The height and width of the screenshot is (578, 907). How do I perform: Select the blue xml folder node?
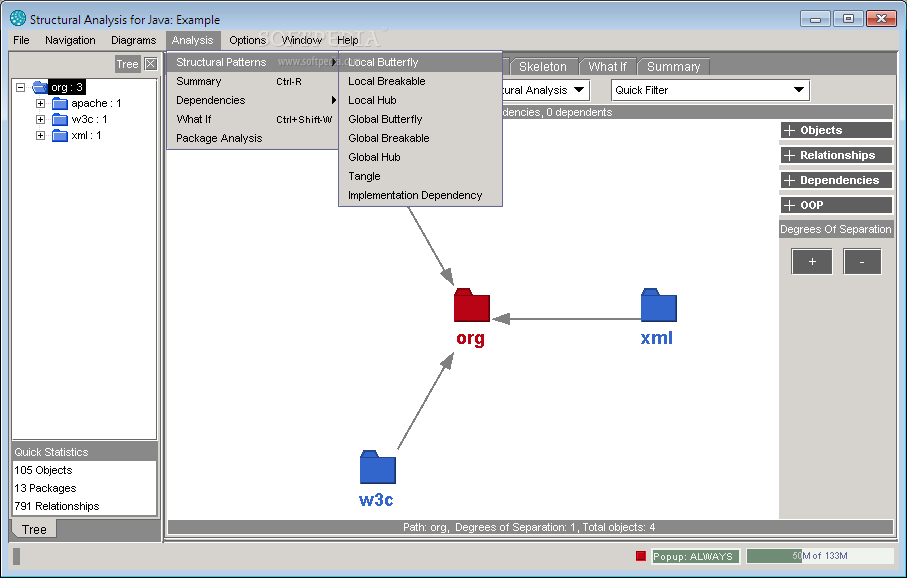[x=658, y=305]
